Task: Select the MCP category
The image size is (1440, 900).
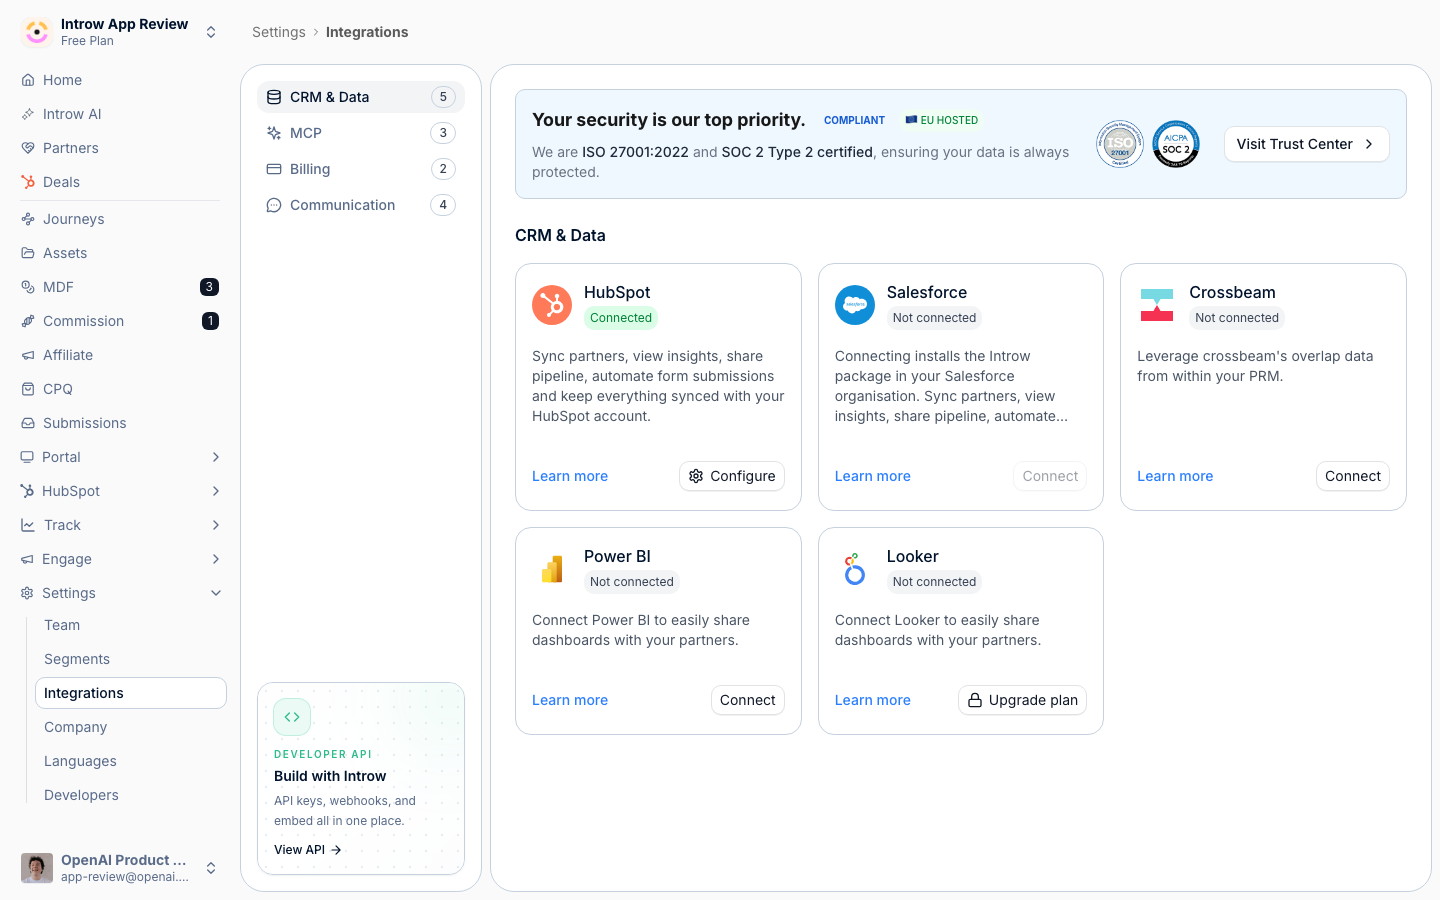Action: pos(361,133)
